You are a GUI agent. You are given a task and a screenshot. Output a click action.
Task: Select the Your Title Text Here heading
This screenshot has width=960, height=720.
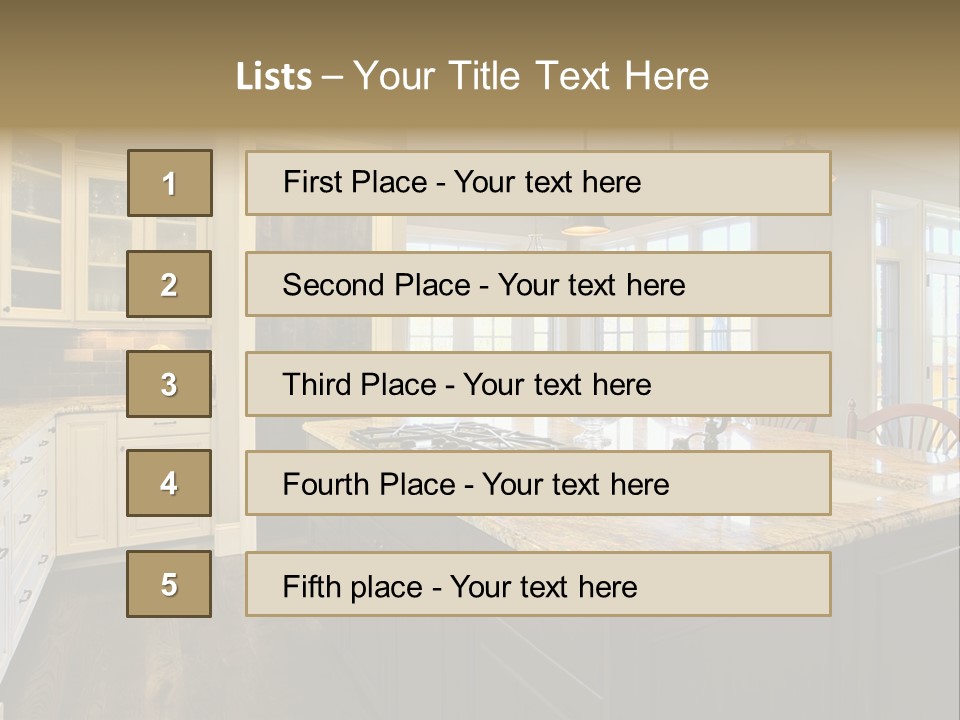click(x=530, y=76)
